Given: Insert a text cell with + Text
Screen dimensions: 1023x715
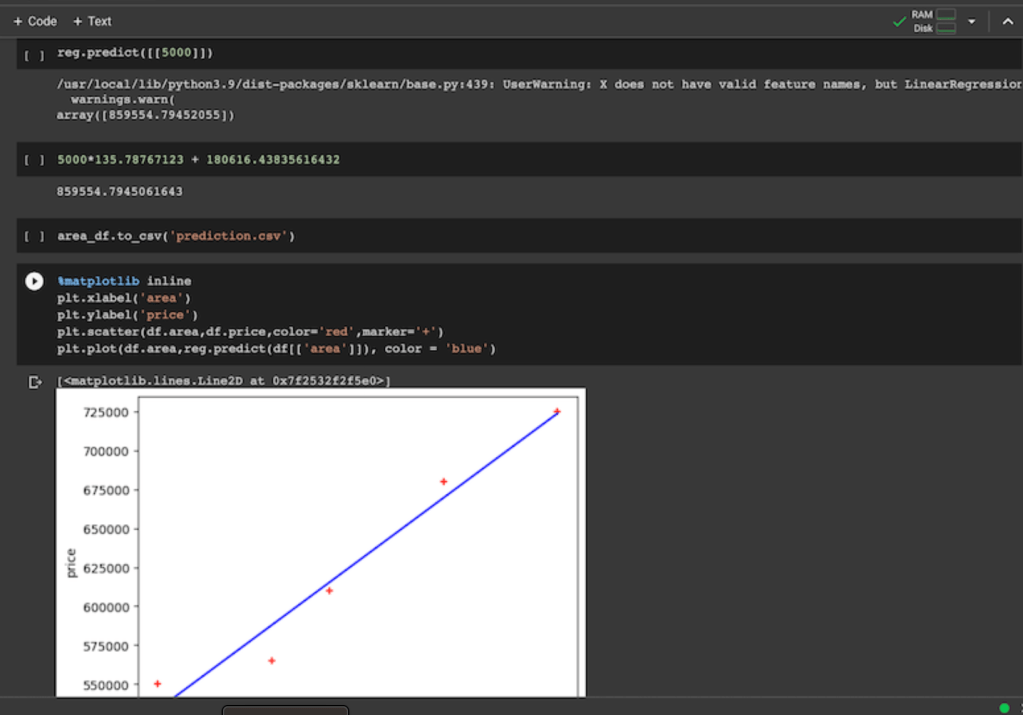Looking at the screenshot, I should coord(92,21).
